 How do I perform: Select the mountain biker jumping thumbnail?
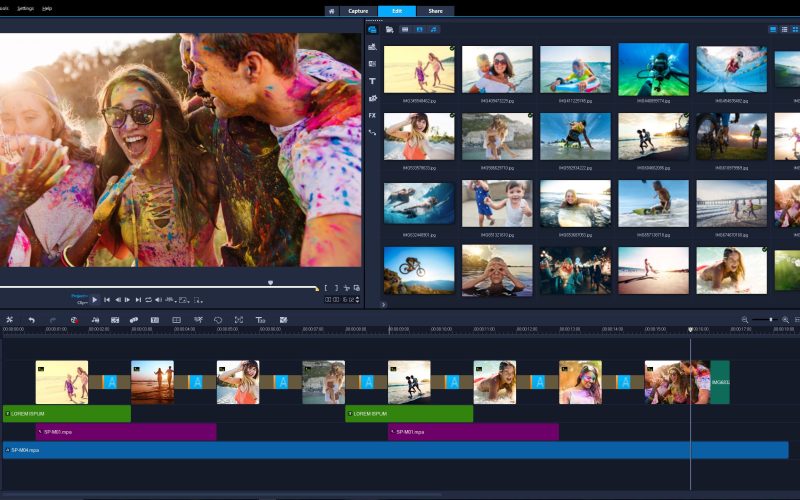pos(419,270)
